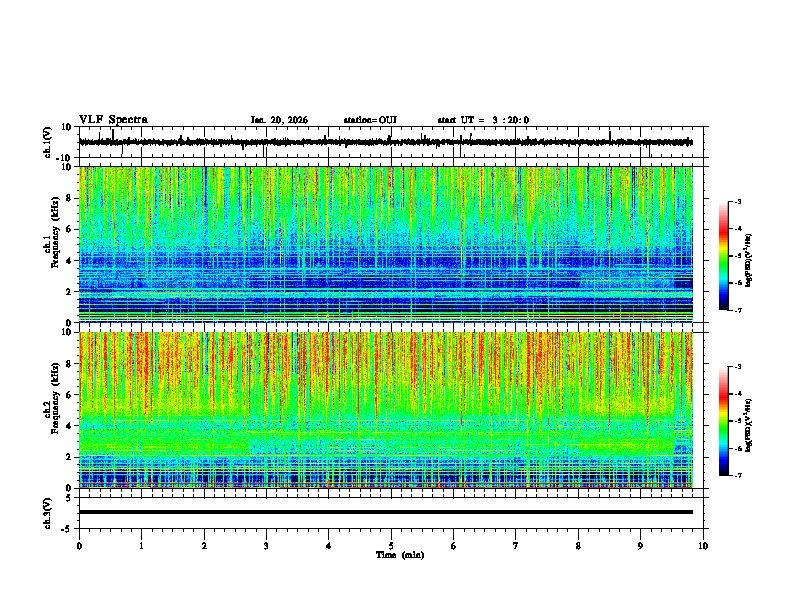Click the "Jan. 20, 2026" date label
792x612 pixels.
(279, 120)
